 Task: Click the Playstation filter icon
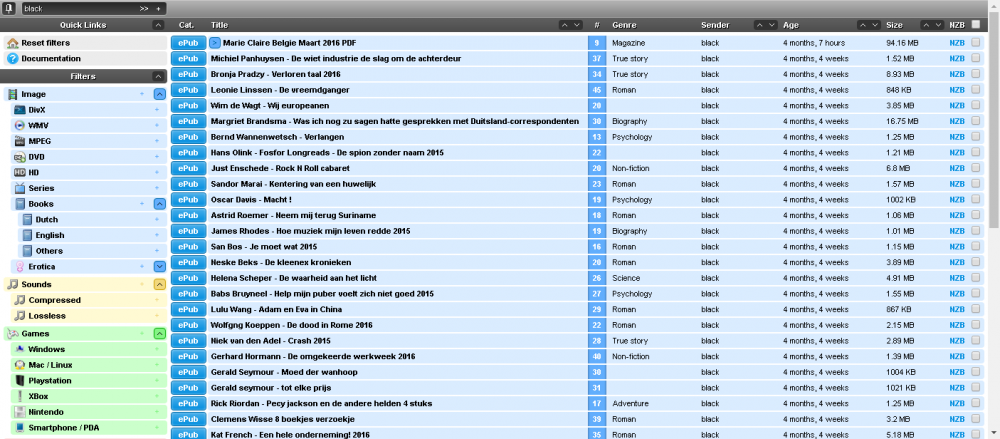point(20,381)
